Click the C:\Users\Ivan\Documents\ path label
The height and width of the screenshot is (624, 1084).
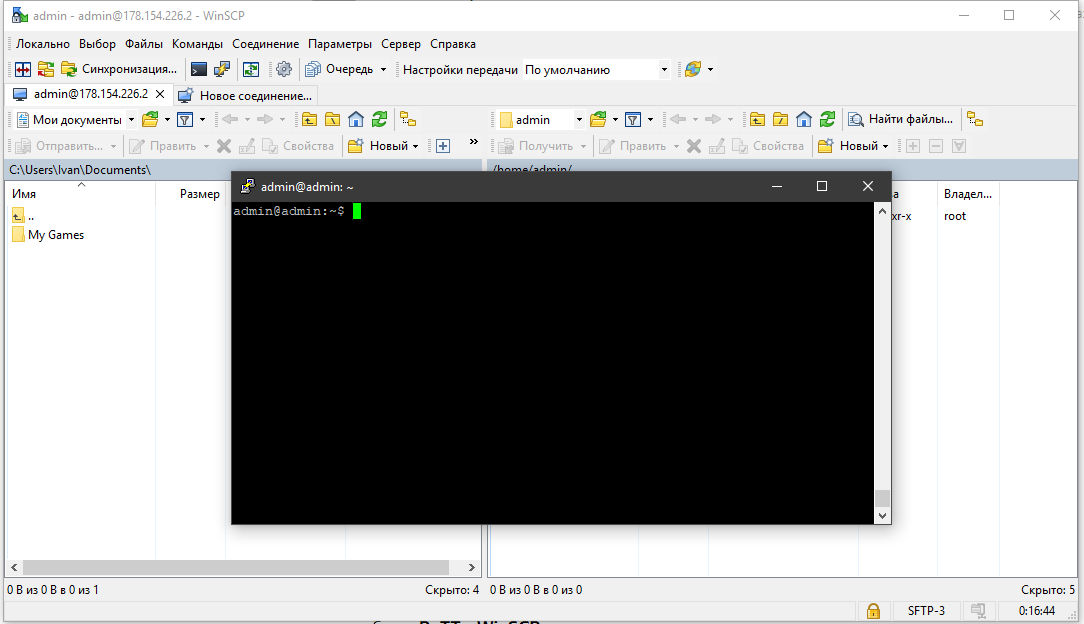tap(80, 170)
